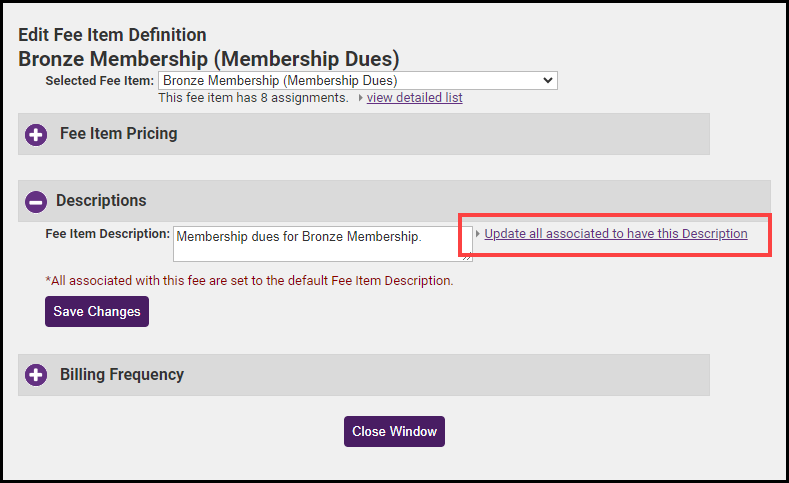Click the Descriptions section header title
Viewport: 789px width, 483px height.
pos(101,201)
